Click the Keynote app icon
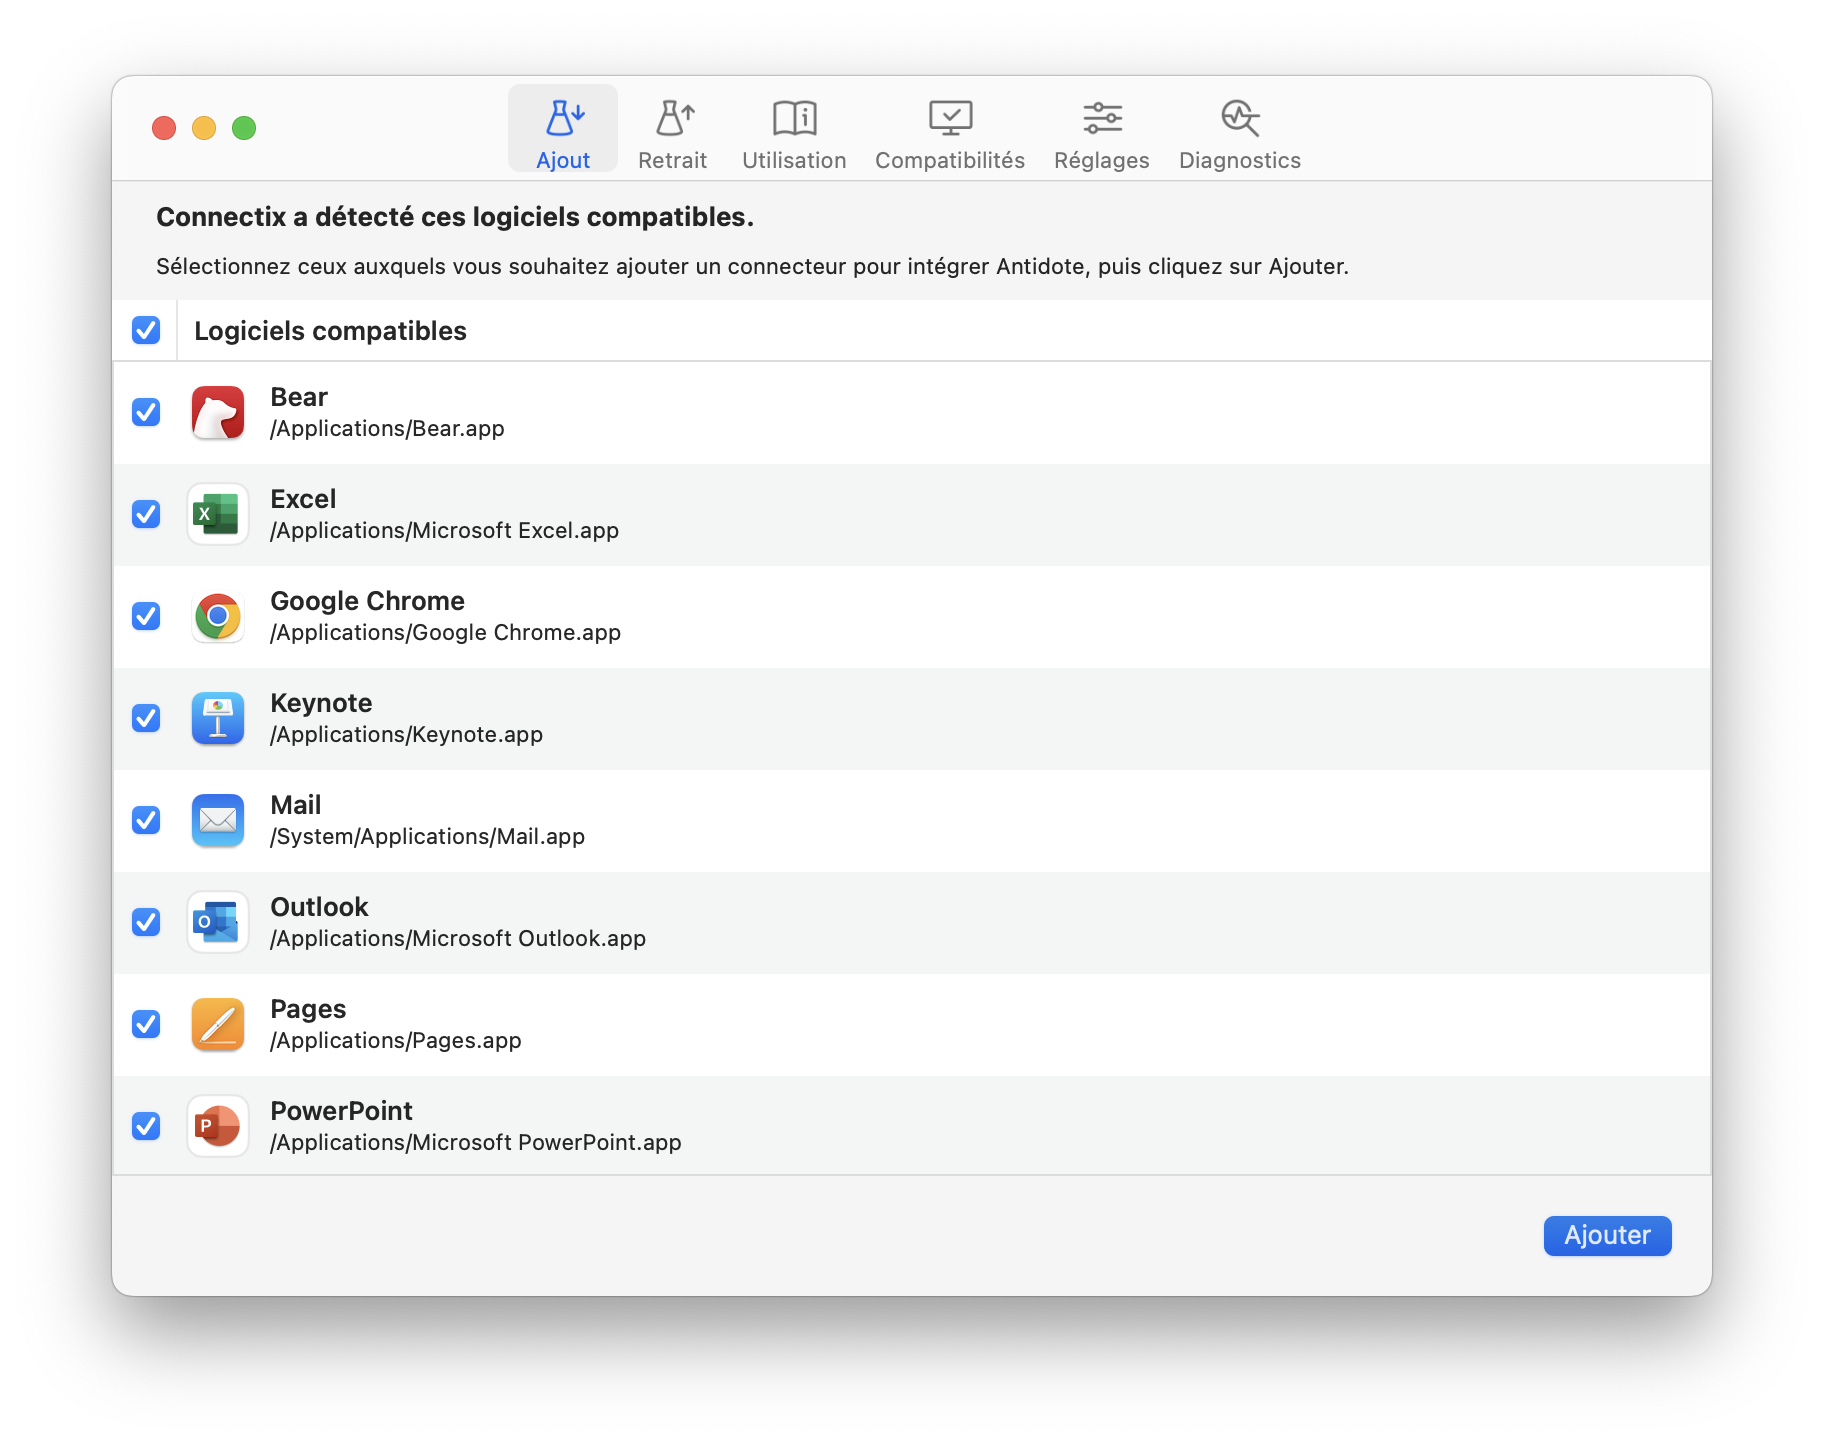Image resolution: width=1824 pixels, height=1444 pixels. tap(218, 719)
